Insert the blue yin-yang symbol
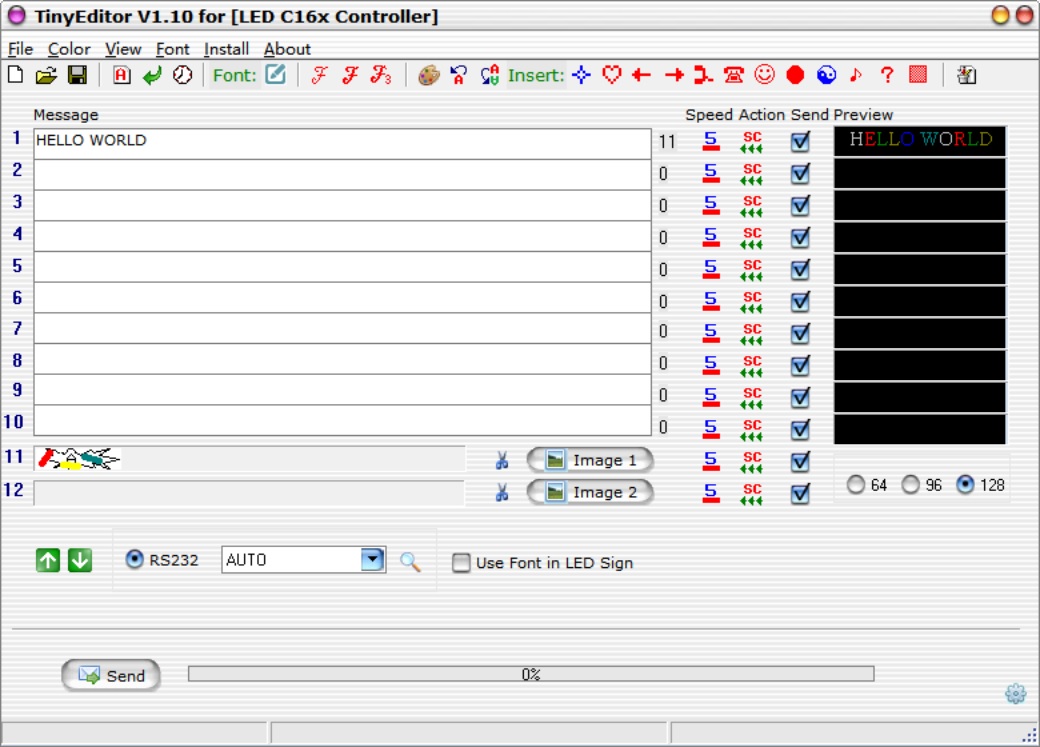Image resolution: width=1040 pixels, height=747 pixels. tap(826, 75)
